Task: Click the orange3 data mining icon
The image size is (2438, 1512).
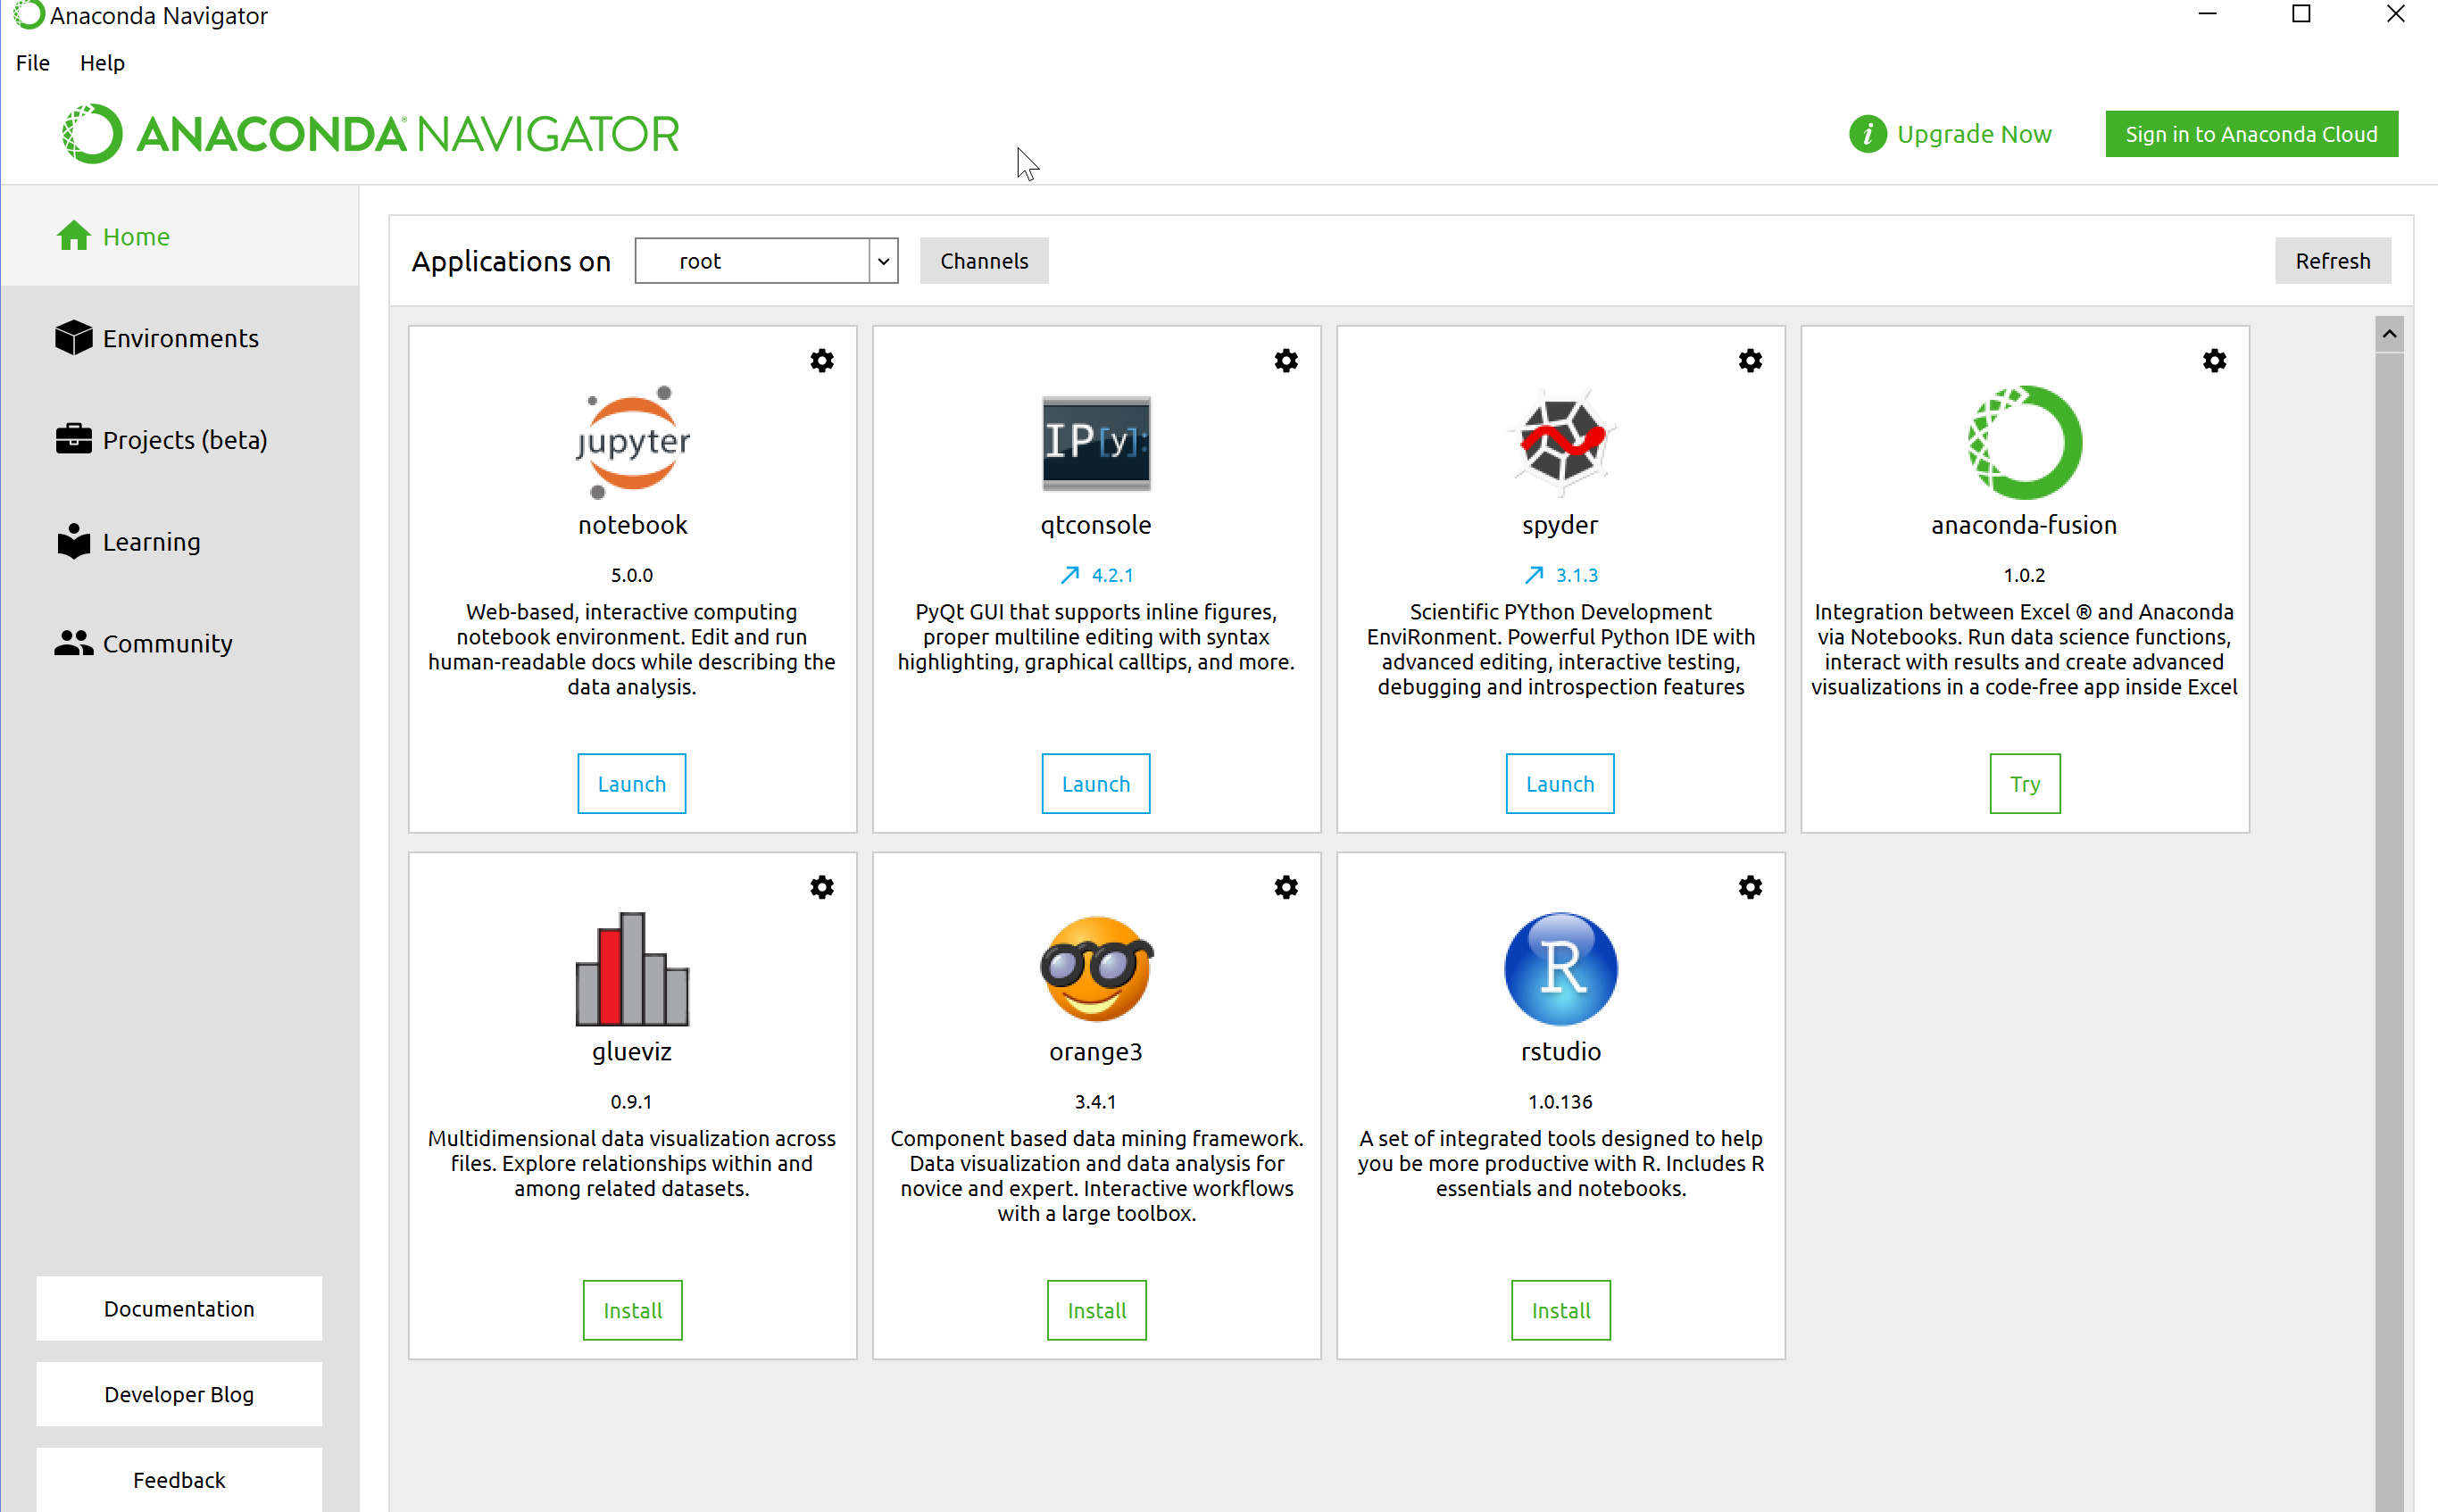Action: (x=1094, y=968)
